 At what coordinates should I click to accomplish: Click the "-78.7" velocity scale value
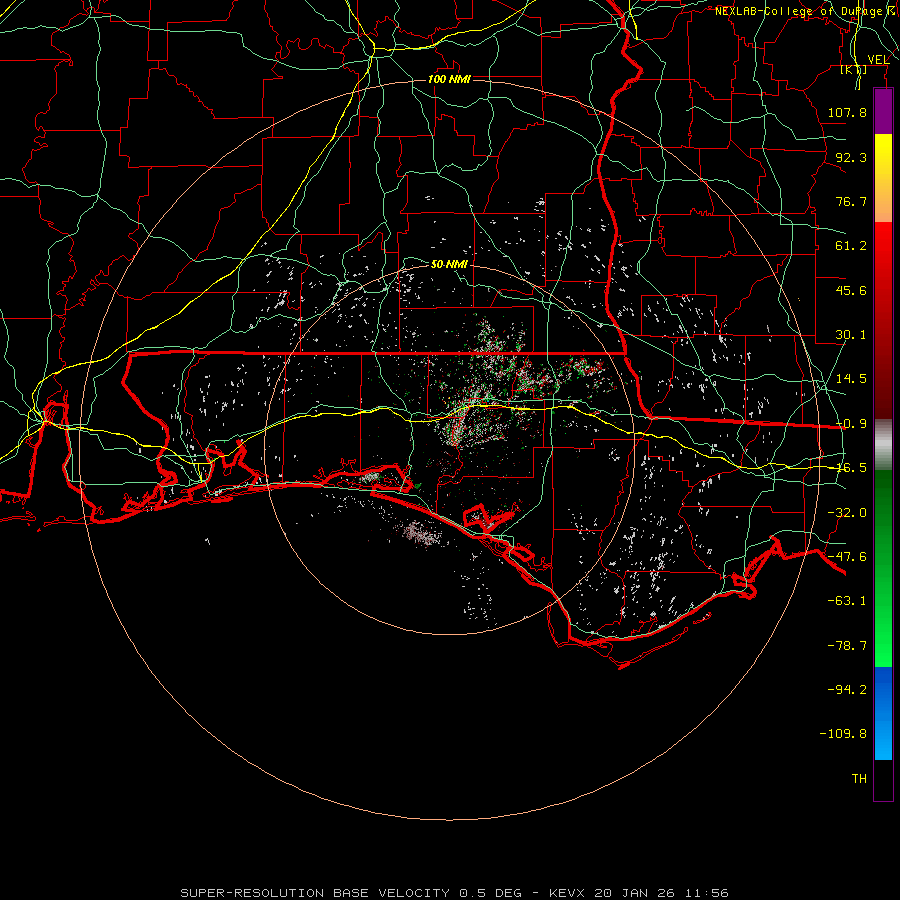pos(847,646)
